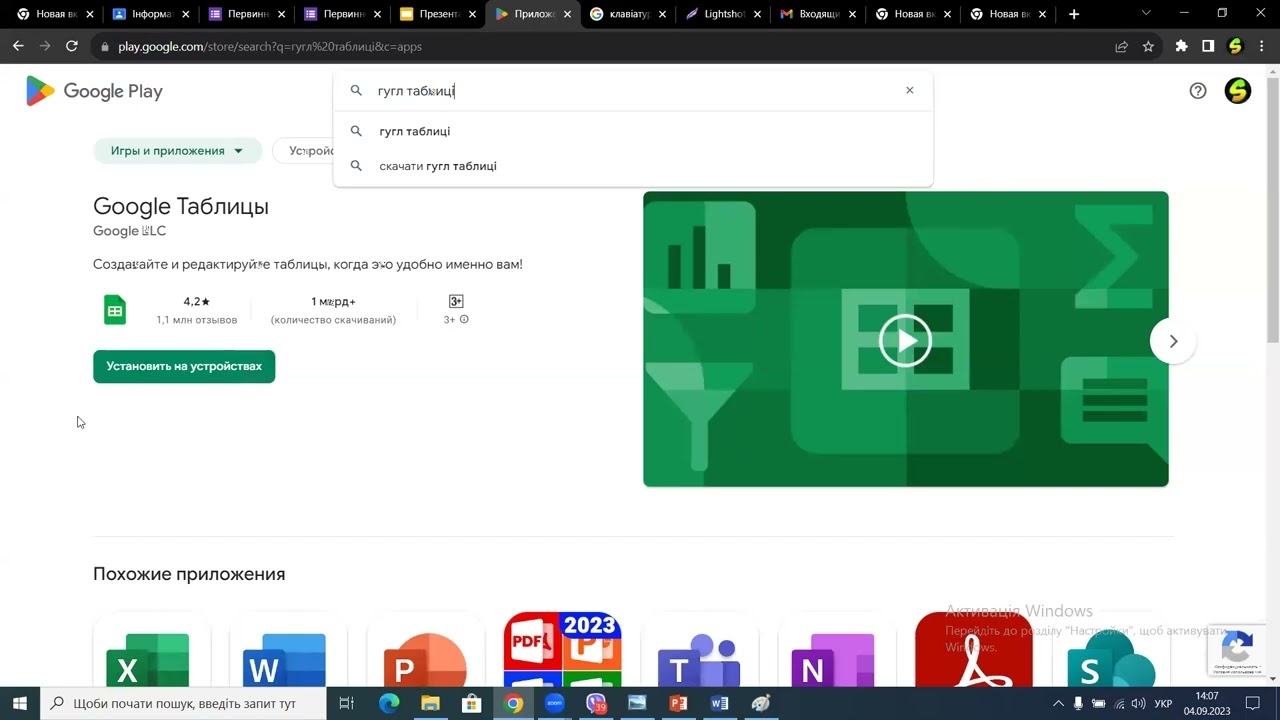Open the Google Таблицы app title
This screenshot has height=720, width=1280.
181,207
